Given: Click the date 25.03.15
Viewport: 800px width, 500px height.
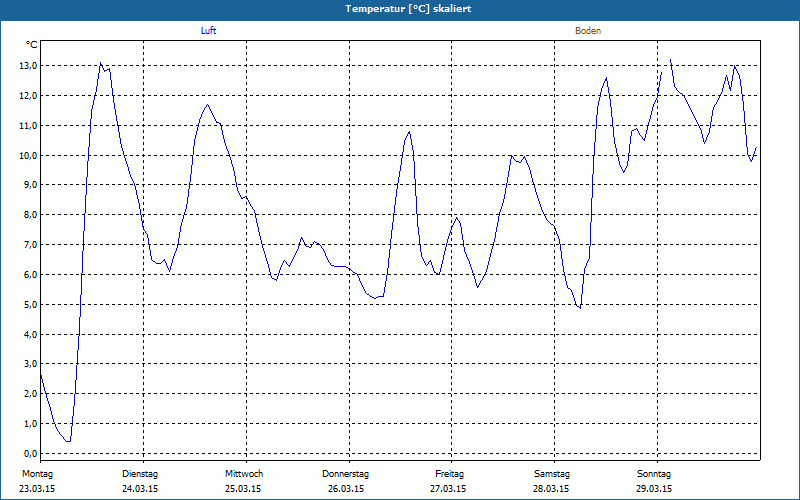Looking at the screenshot, I should tap(243, 489).
